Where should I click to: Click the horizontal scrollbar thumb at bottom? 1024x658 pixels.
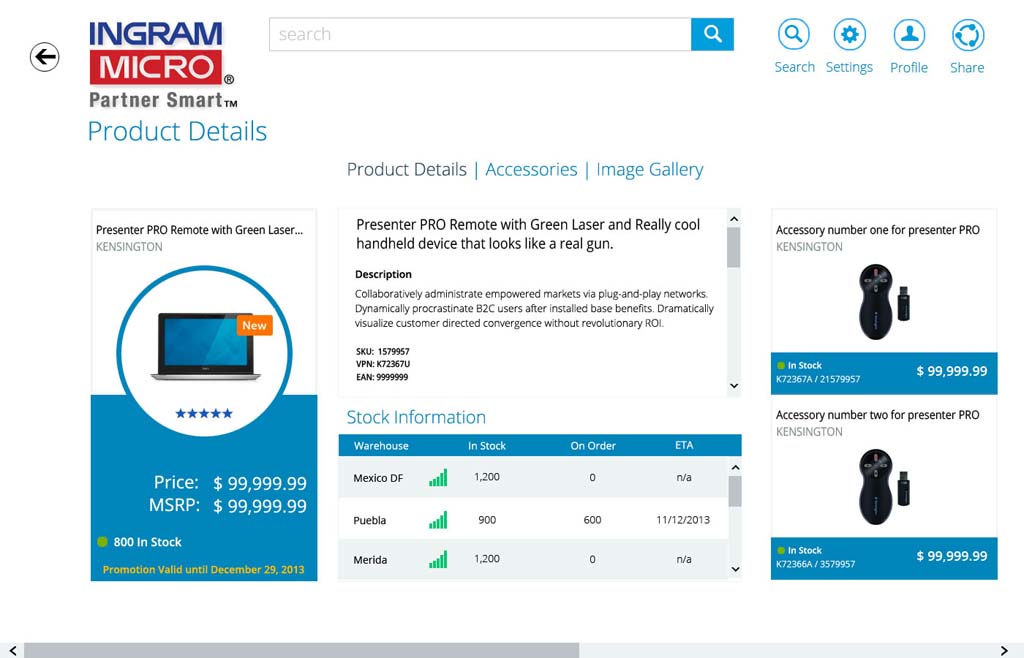(300, 650)
